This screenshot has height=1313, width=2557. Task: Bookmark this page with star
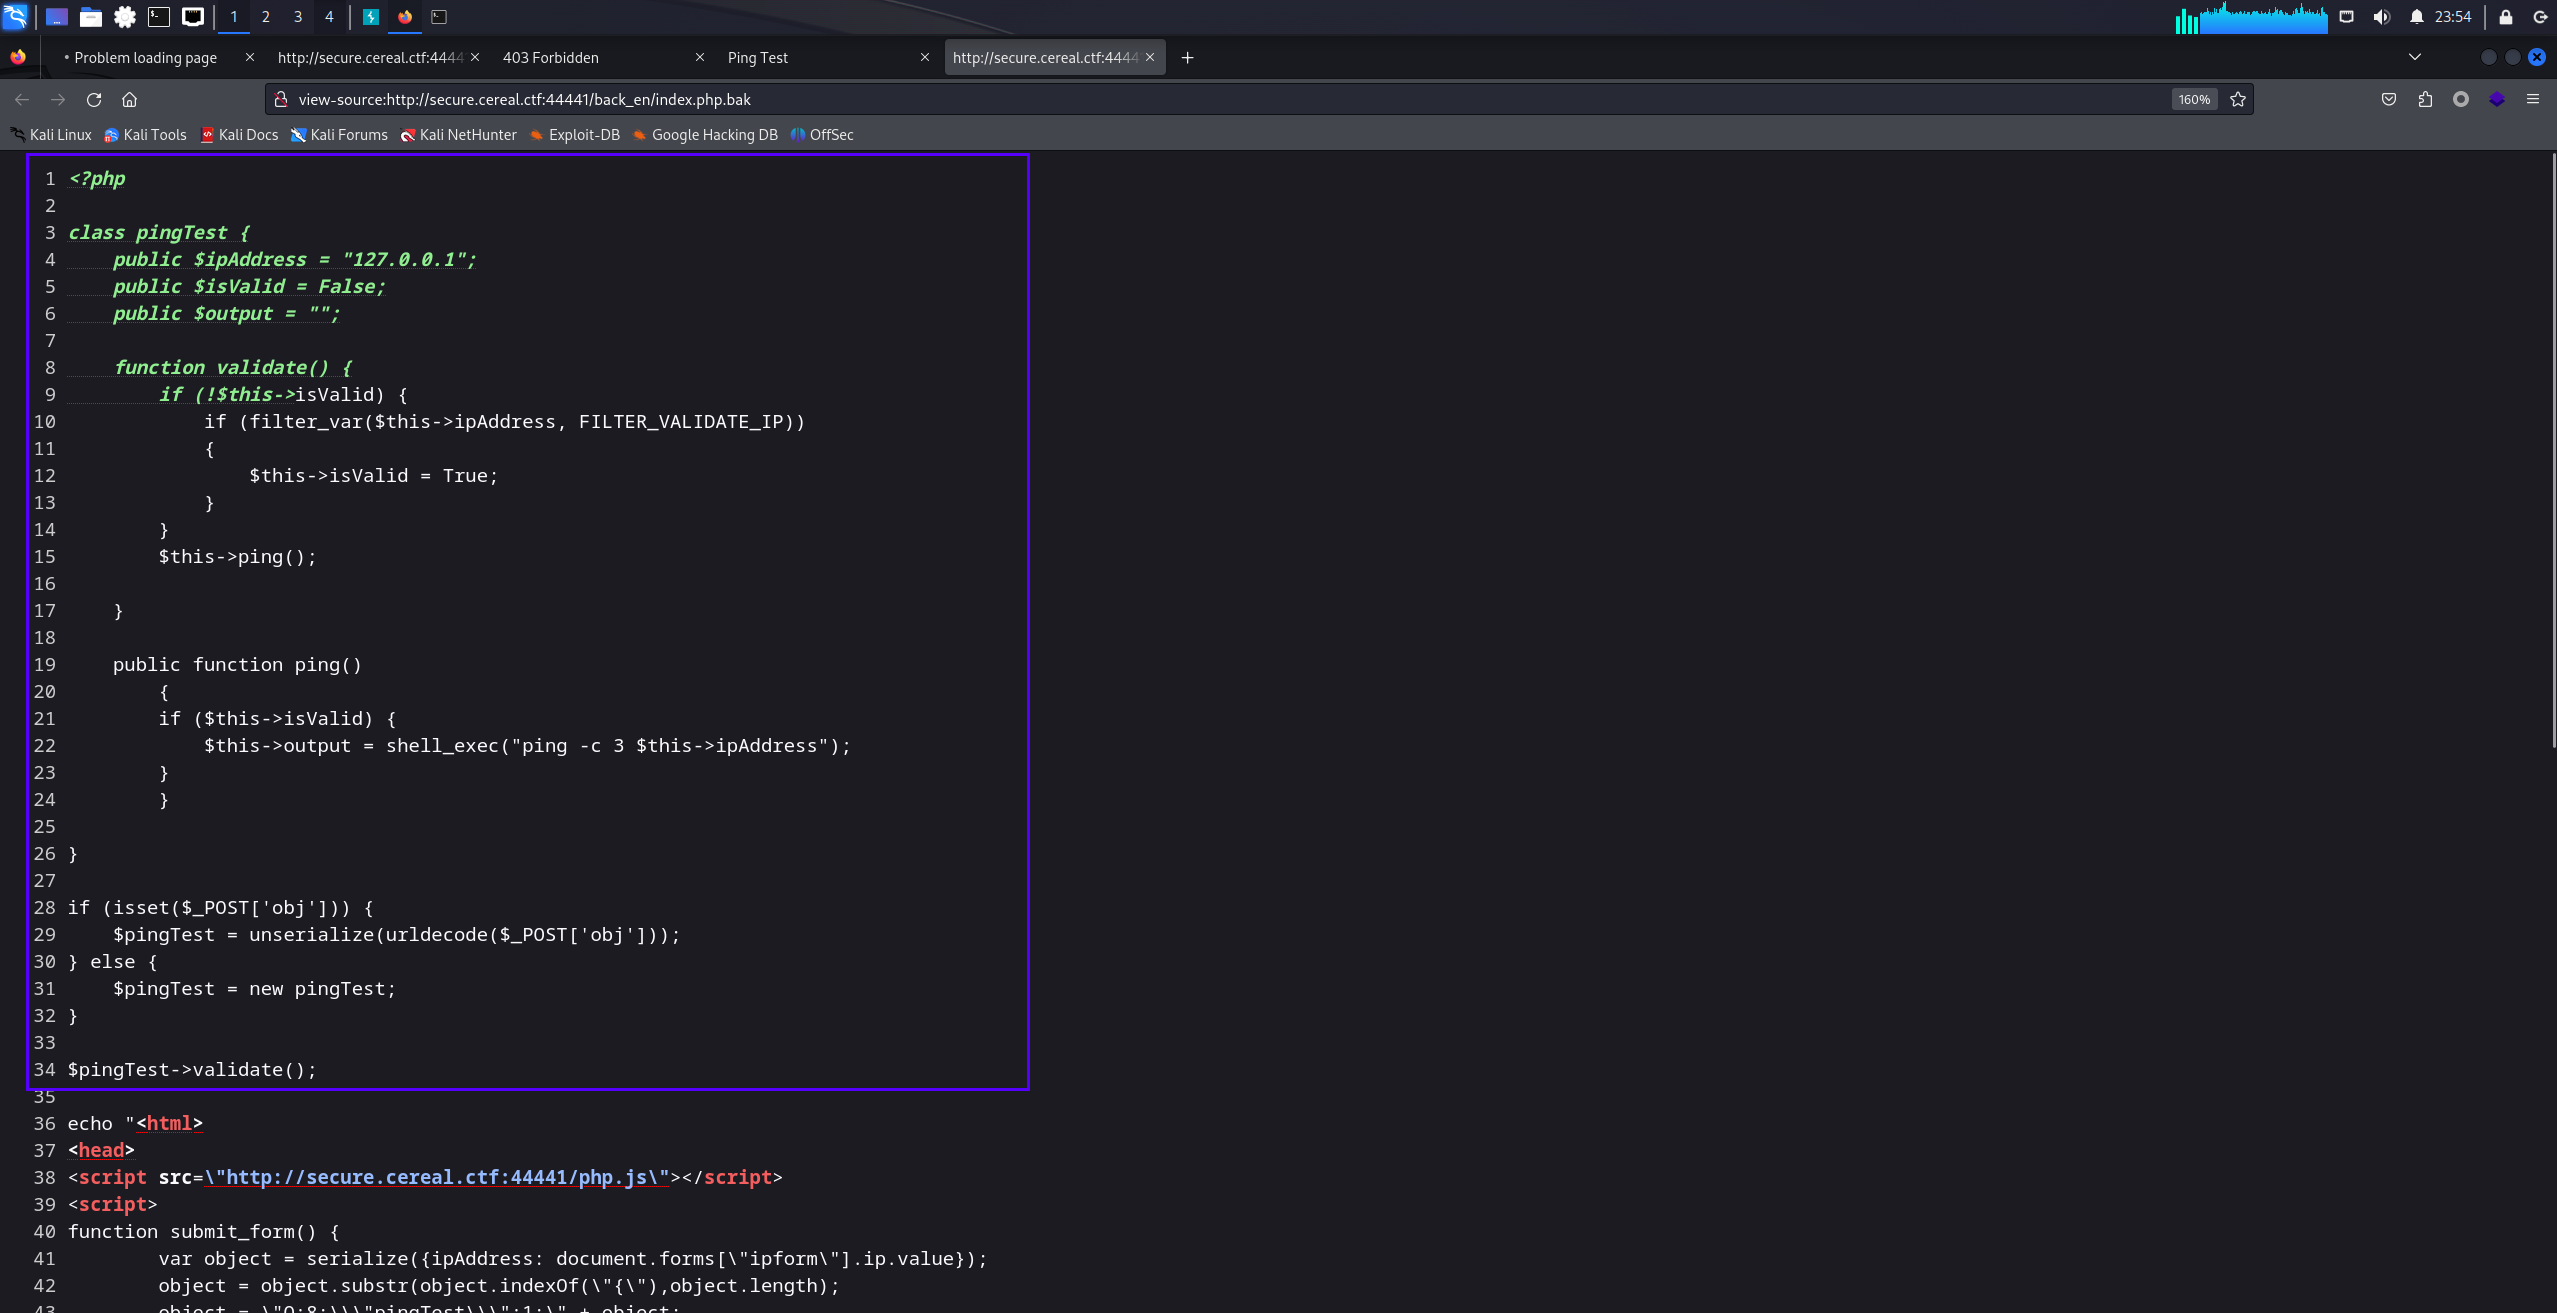2238,99
